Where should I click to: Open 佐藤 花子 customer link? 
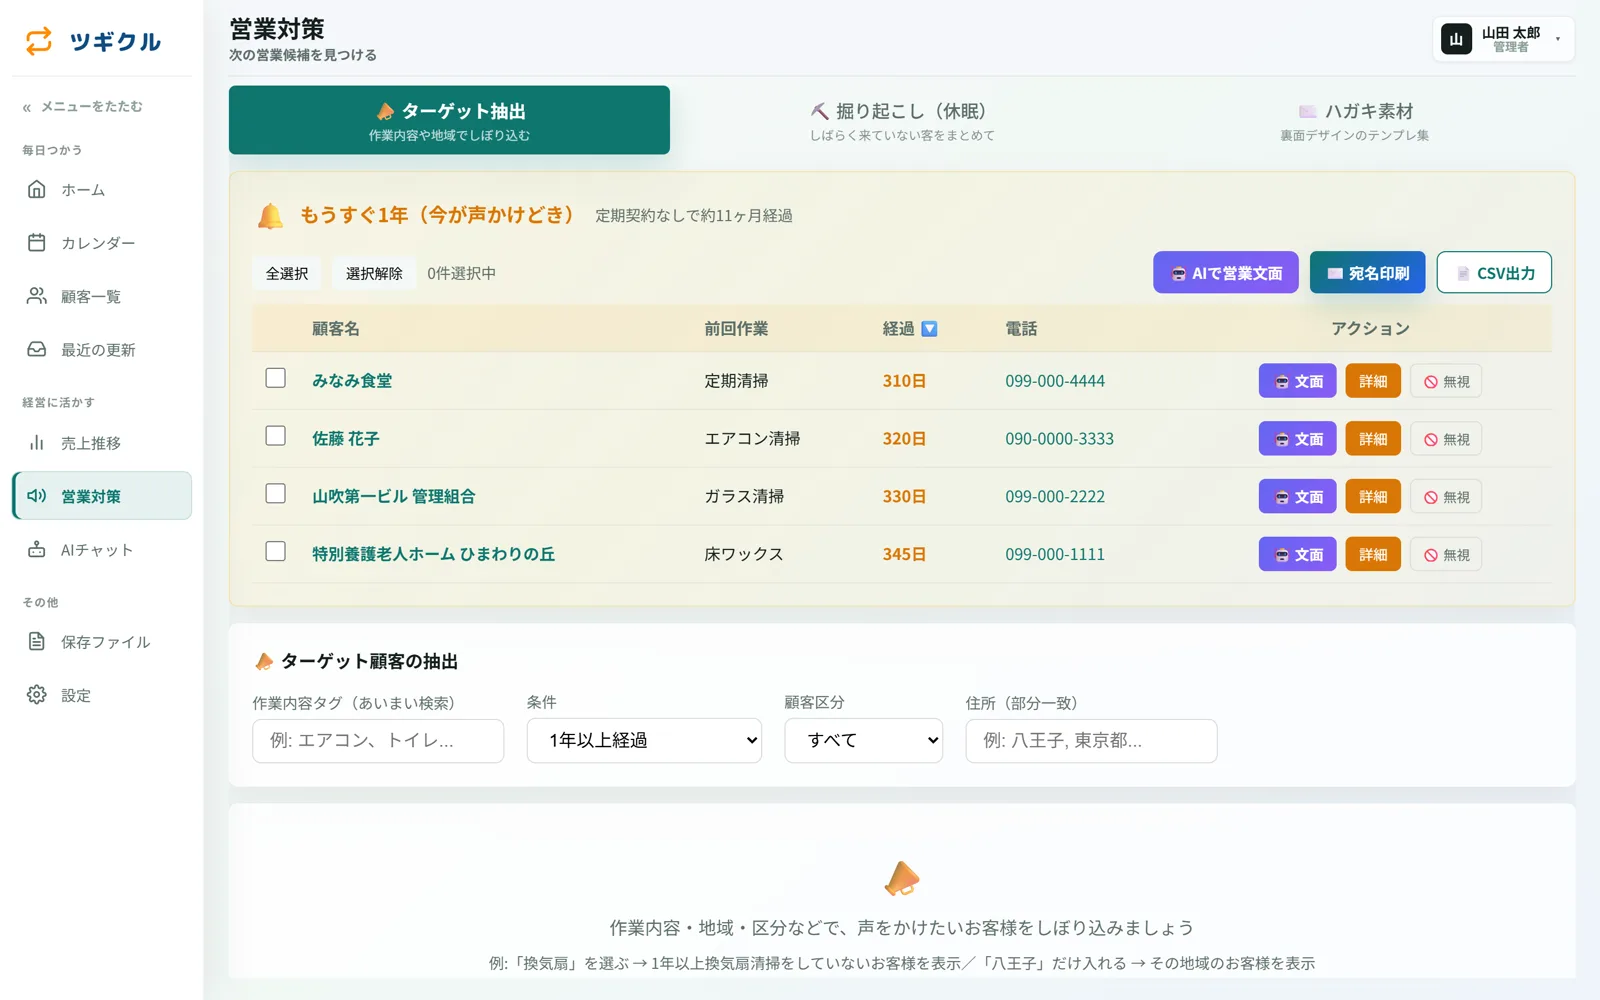[x=346, y=439]
